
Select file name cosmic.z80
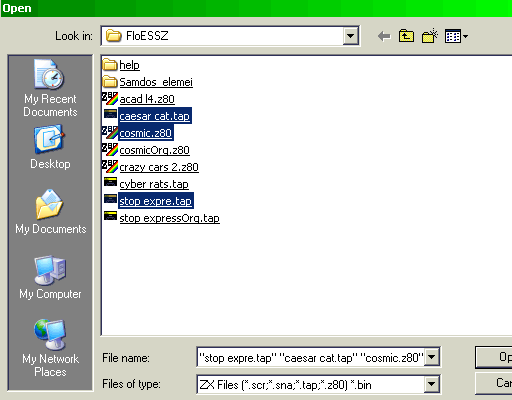pyautogui.click(x=146, y=133)
